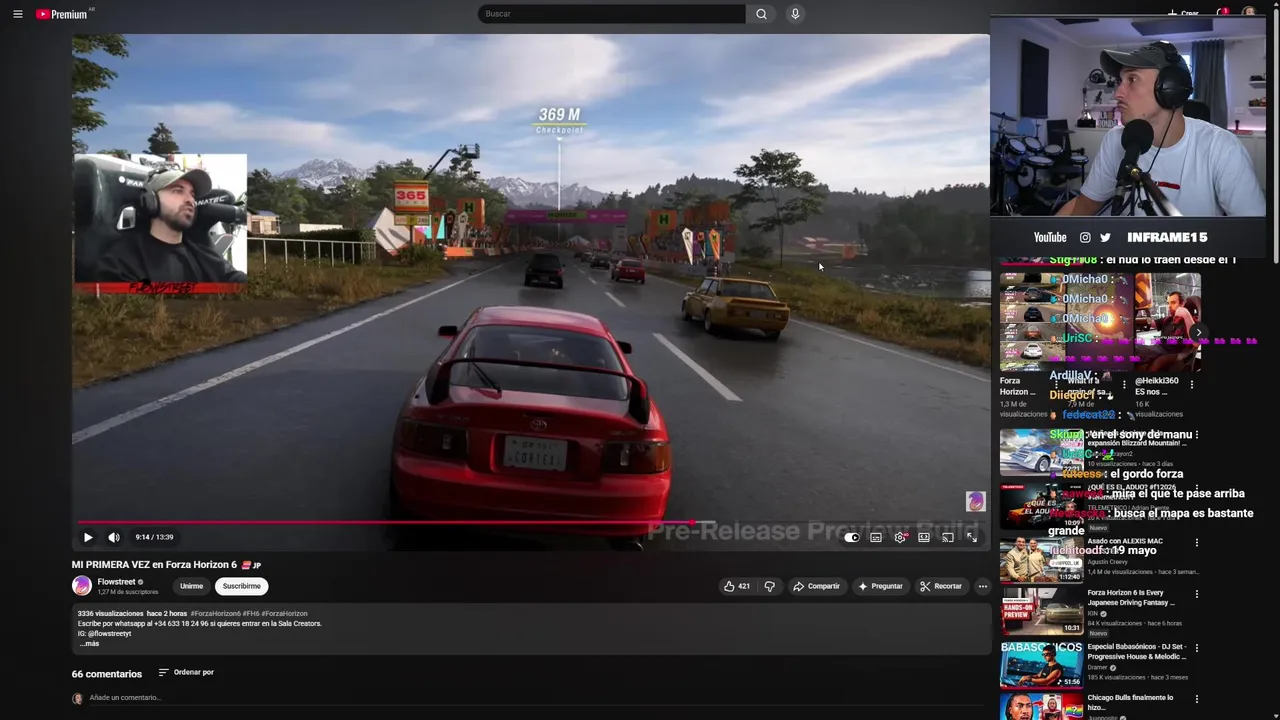The height and width of the screenshot is (720, 1280).
Task: Mute the video volume
Action: (114, 537)
